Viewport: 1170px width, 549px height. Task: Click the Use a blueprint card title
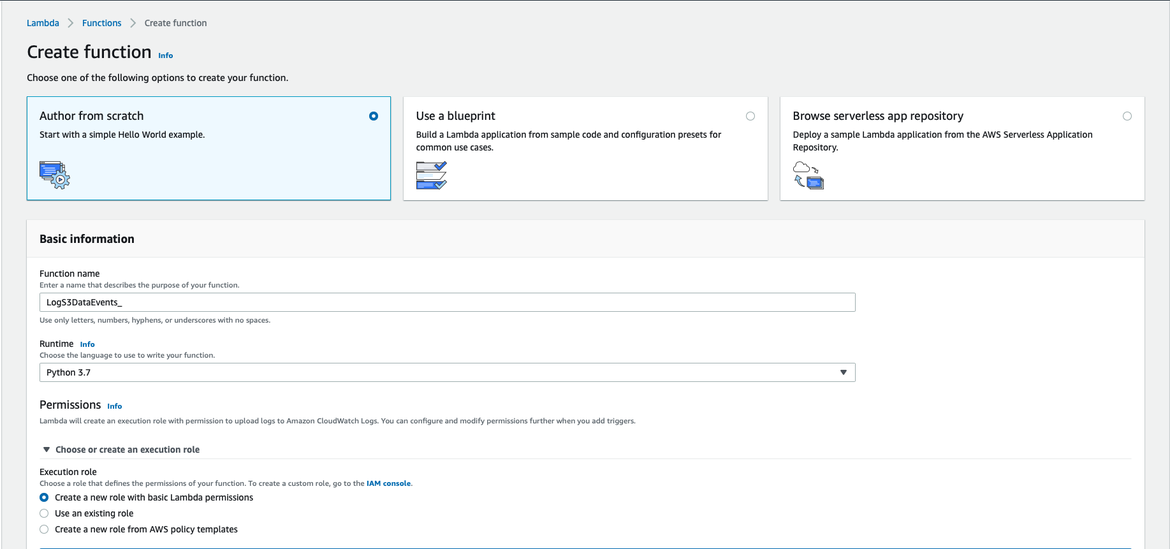[x=455, y=116]
